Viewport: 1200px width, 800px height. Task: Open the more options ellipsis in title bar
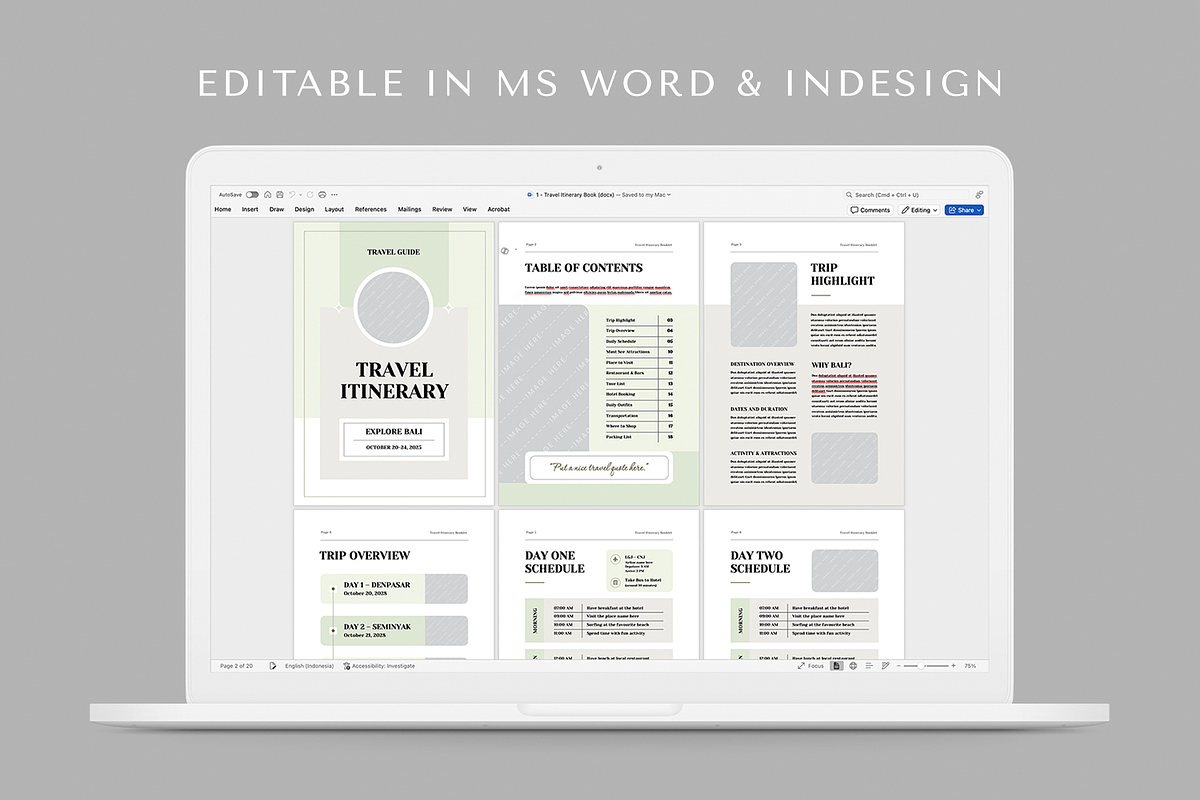[x=335, y=195]
